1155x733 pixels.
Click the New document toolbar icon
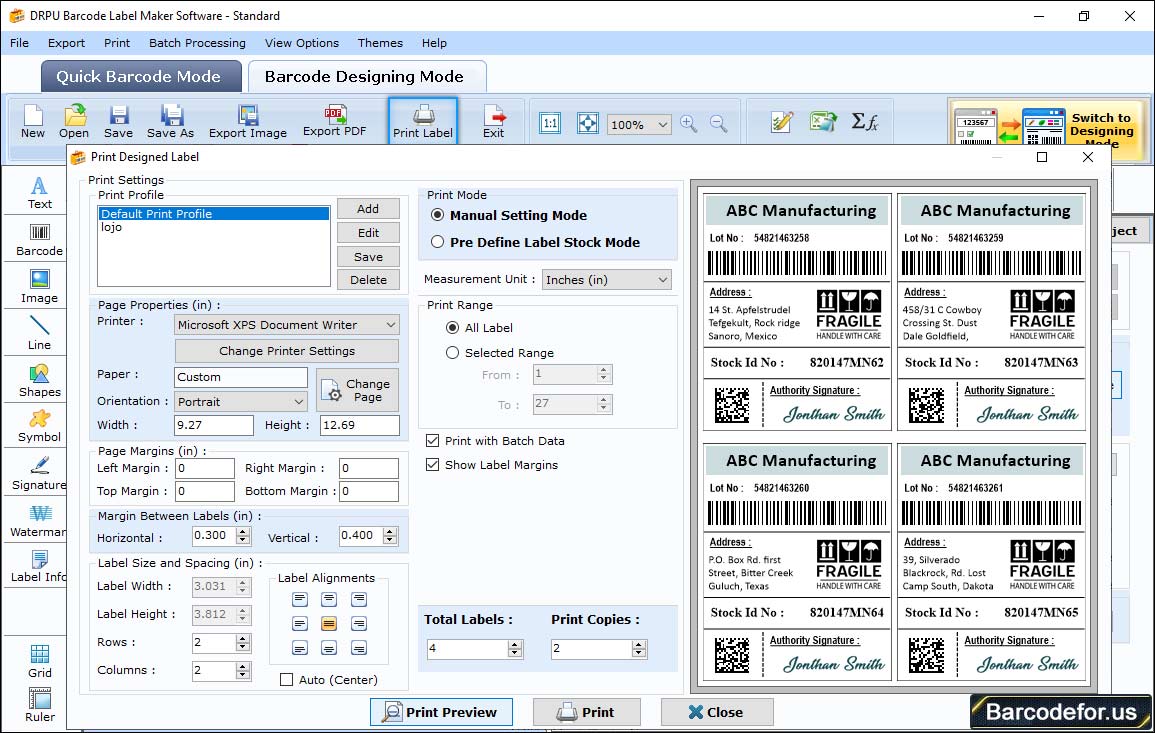(32, 122)
